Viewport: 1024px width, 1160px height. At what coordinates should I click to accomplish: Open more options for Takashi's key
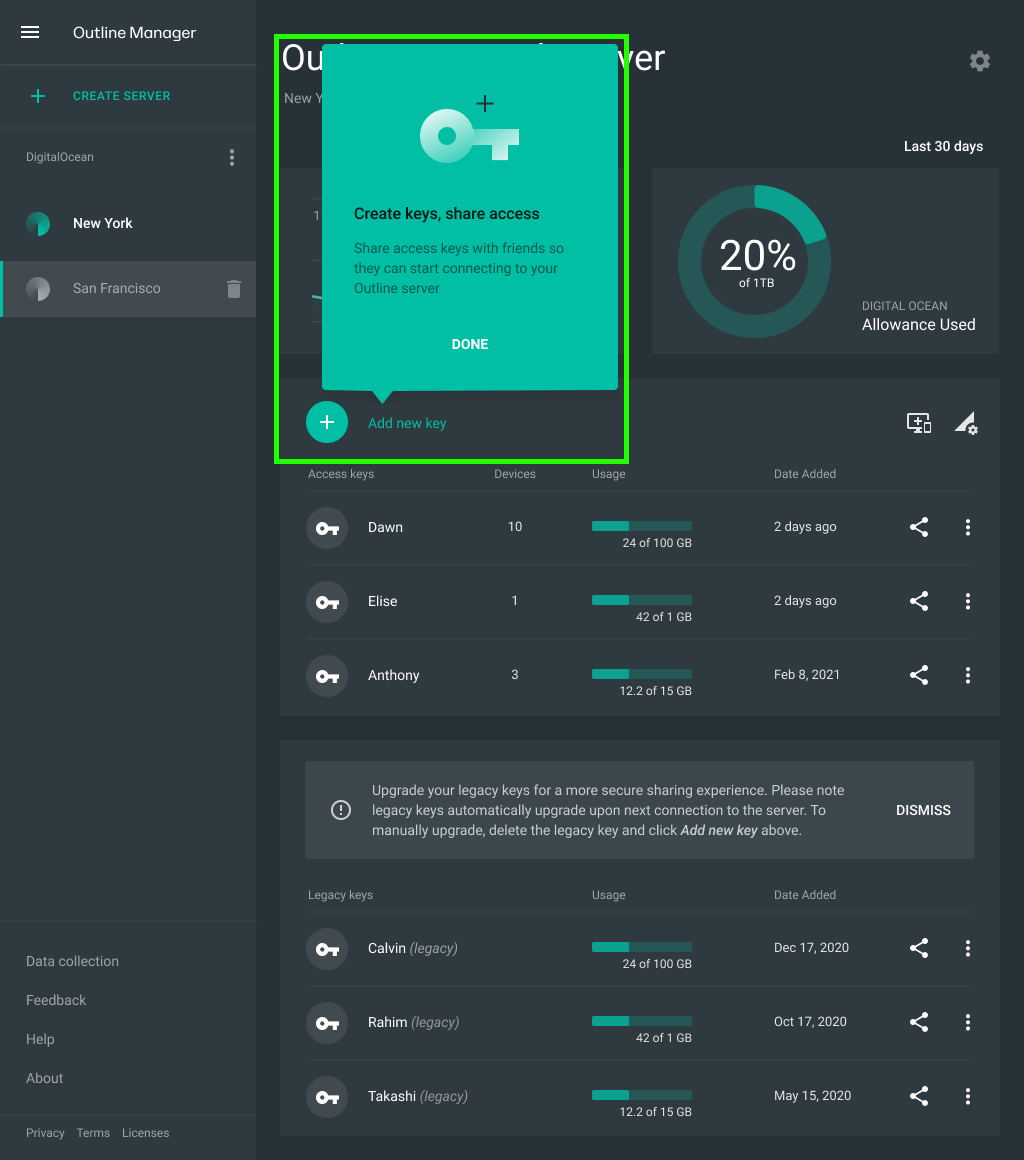967,1096
